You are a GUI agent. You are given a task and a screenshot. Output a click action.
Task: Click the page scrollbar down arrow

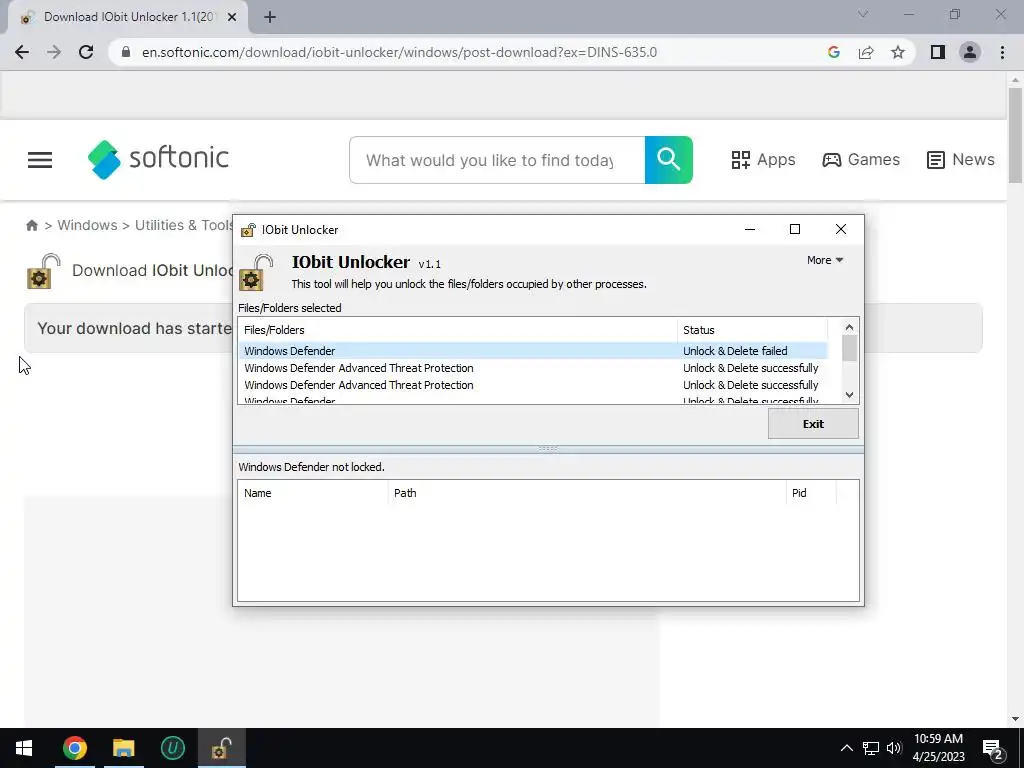pos(1015,720)
